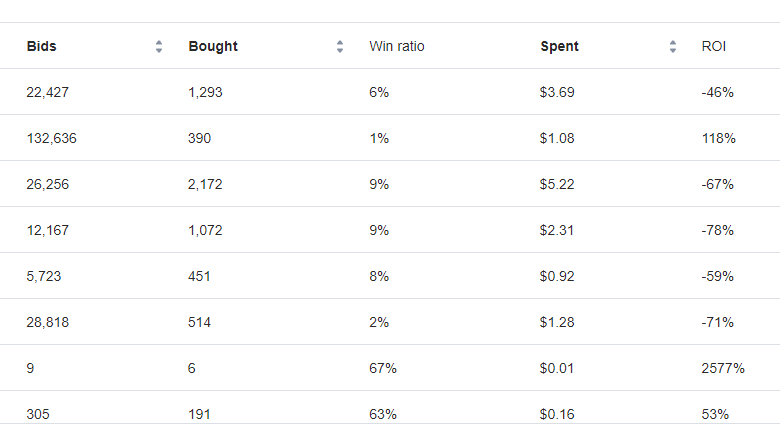Click the $5.22 spent value

click(557, 184)
